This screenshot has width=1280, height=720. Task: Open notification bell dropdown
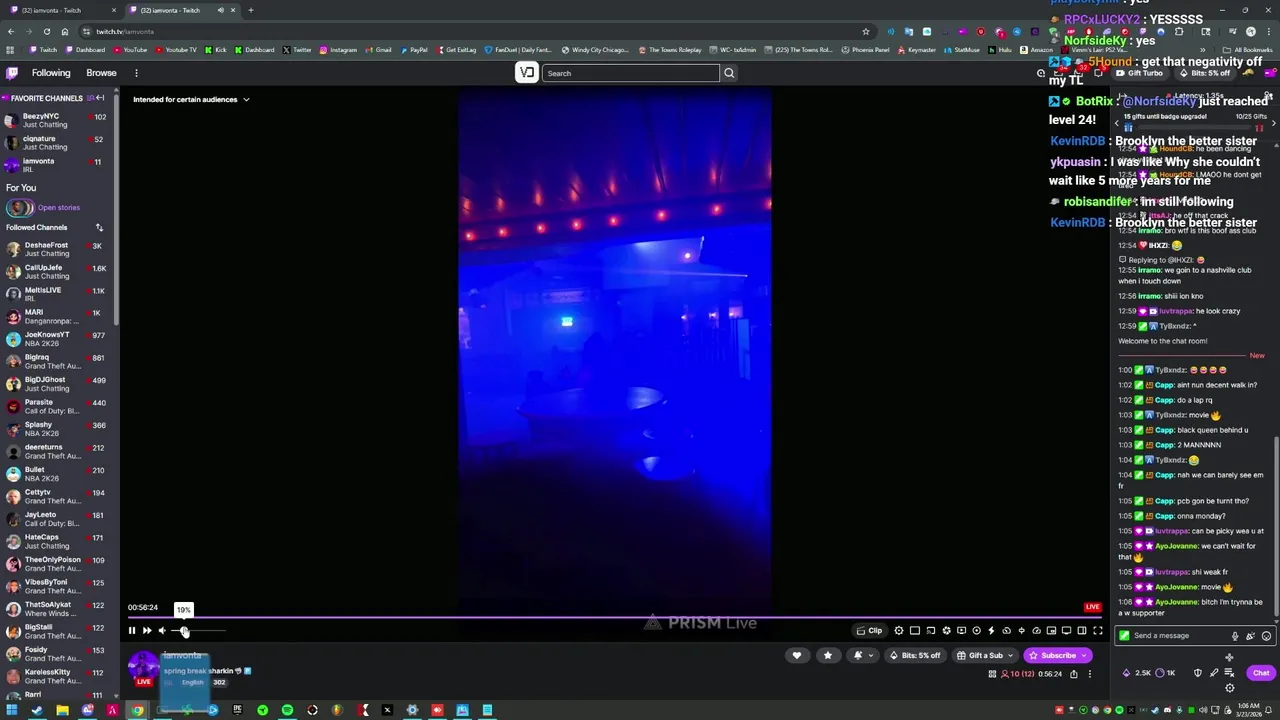point(861,655)
